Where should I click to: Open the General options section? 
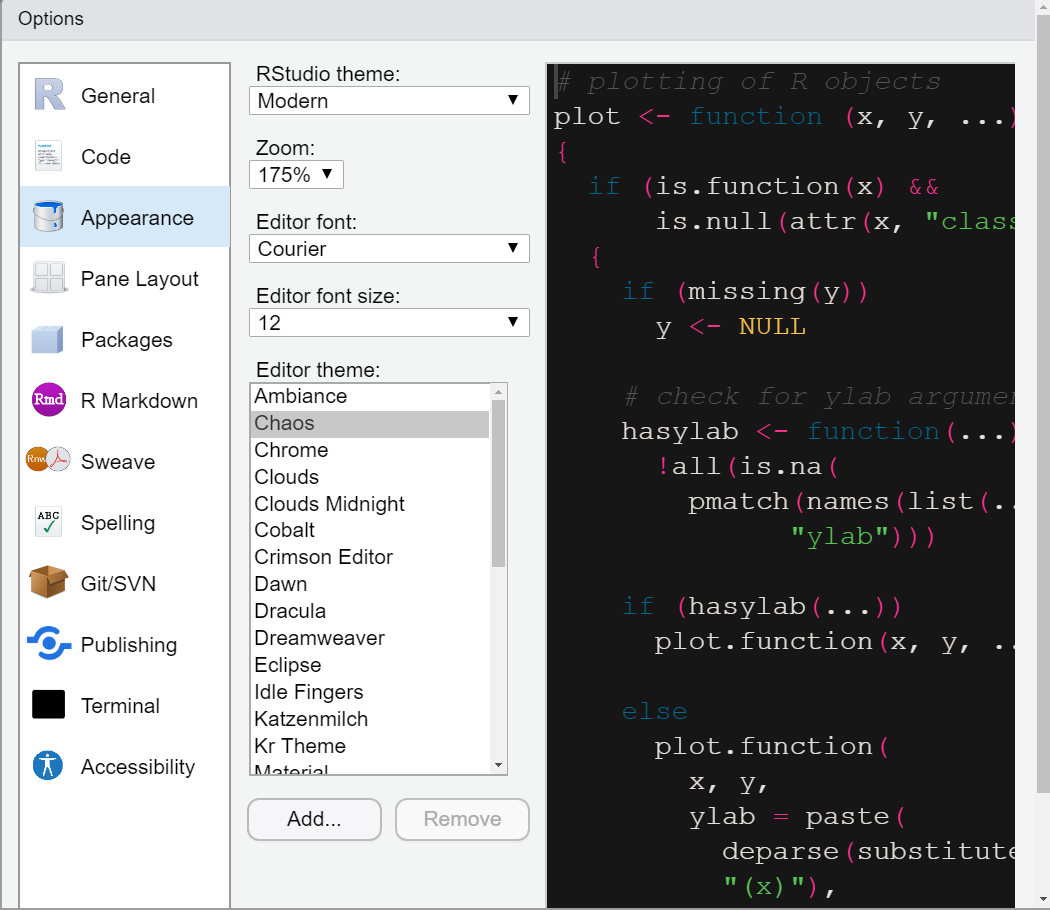125,95
